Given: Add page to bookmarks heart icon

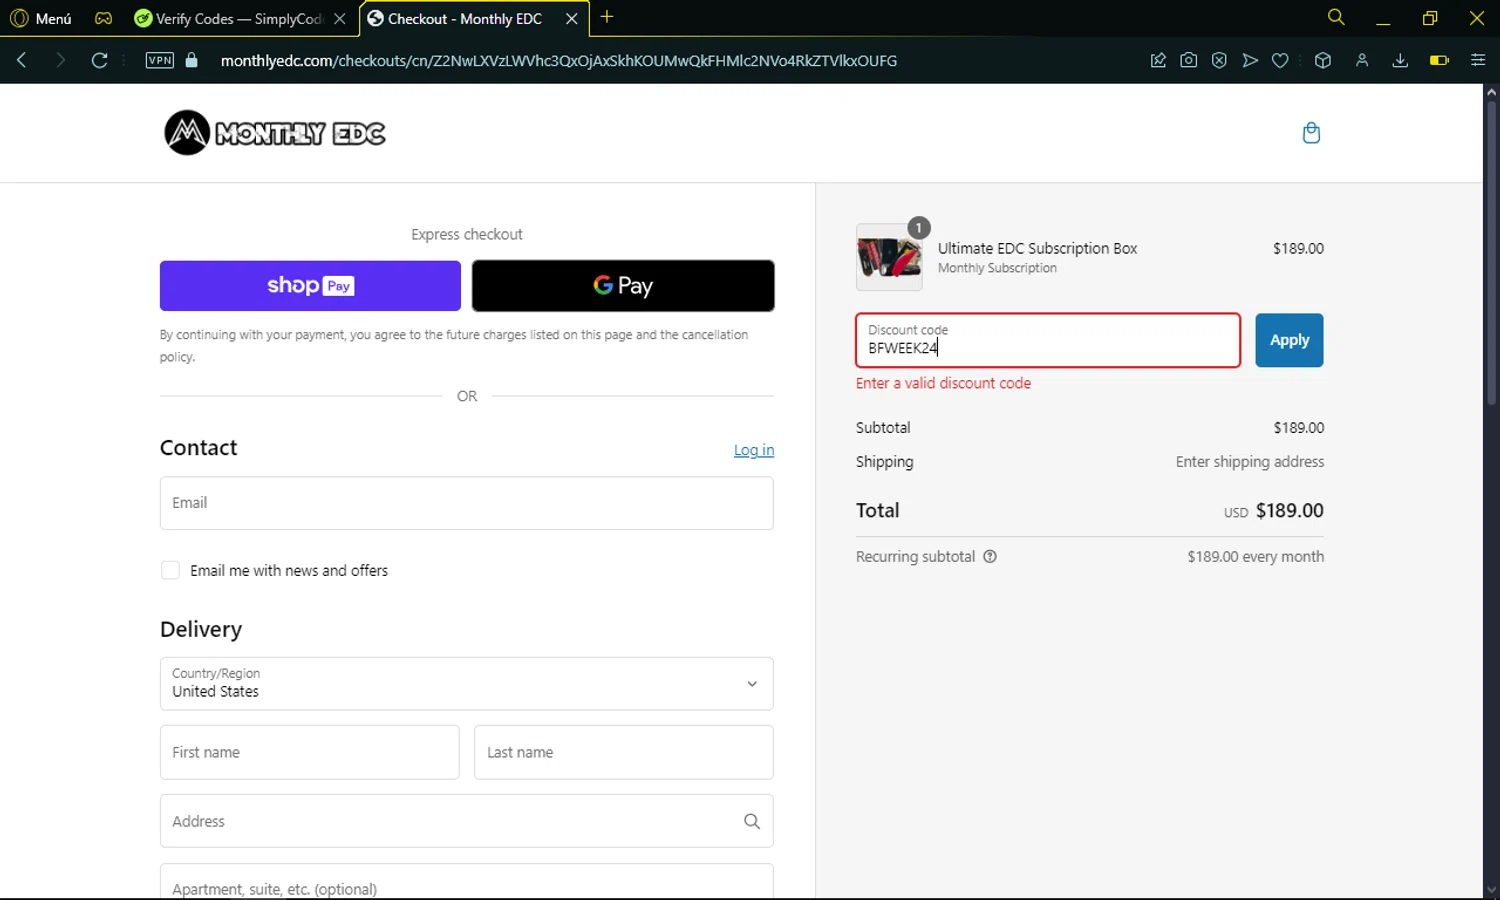Looking at the screenshot, I should point(1280,60).
